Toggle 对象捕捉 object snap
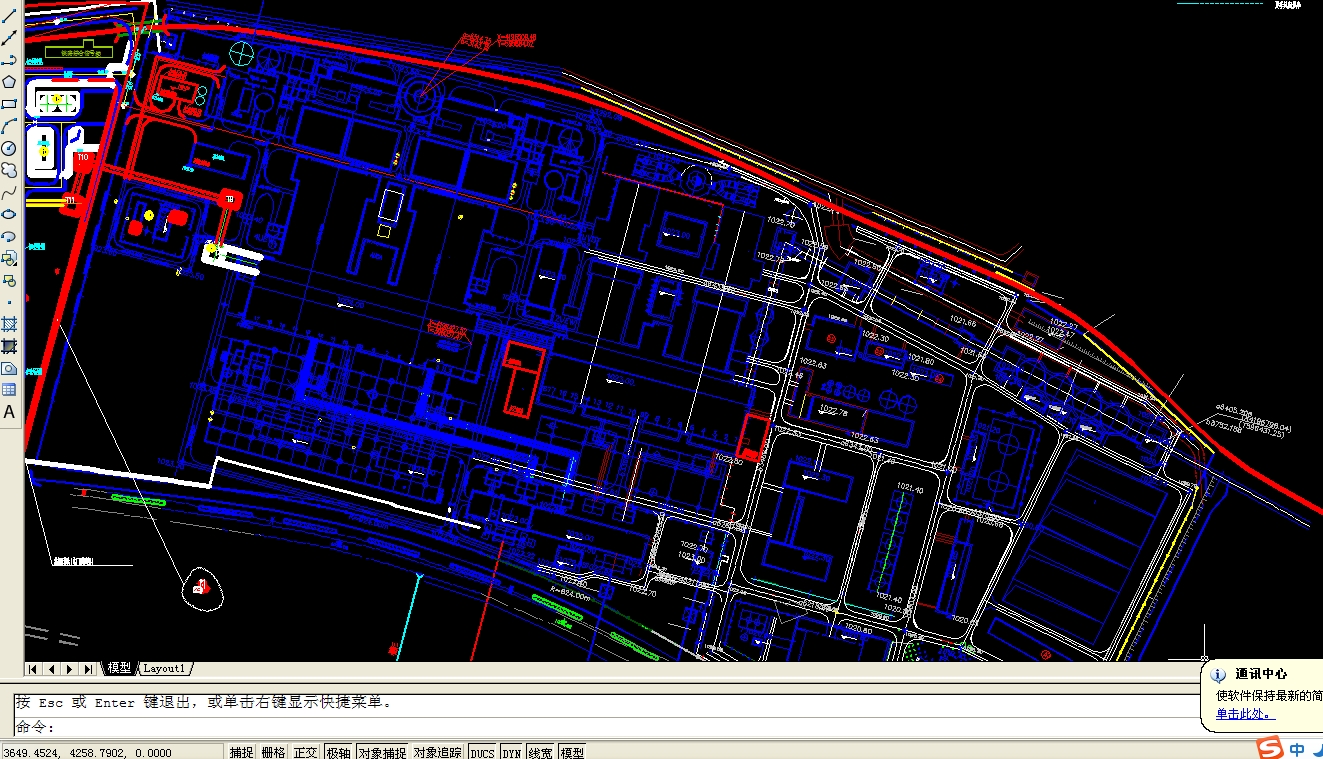This screenshot has height=759, width=1323. [382, 752]
